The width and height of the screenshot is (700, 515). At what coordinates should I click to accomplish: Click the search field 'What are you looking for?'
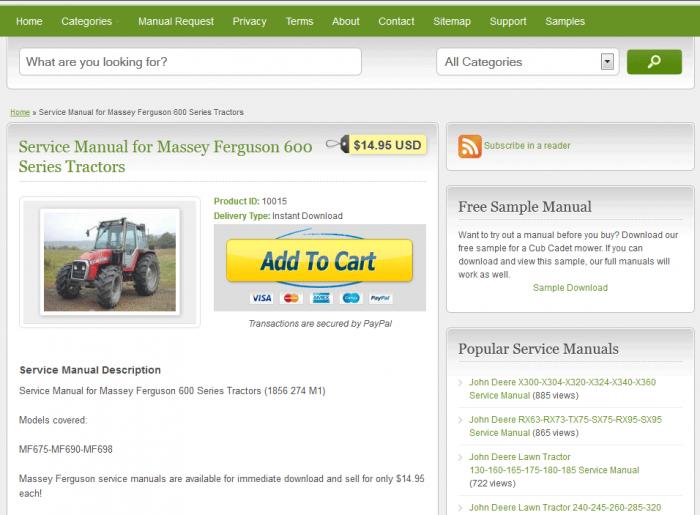pos(190,62)
